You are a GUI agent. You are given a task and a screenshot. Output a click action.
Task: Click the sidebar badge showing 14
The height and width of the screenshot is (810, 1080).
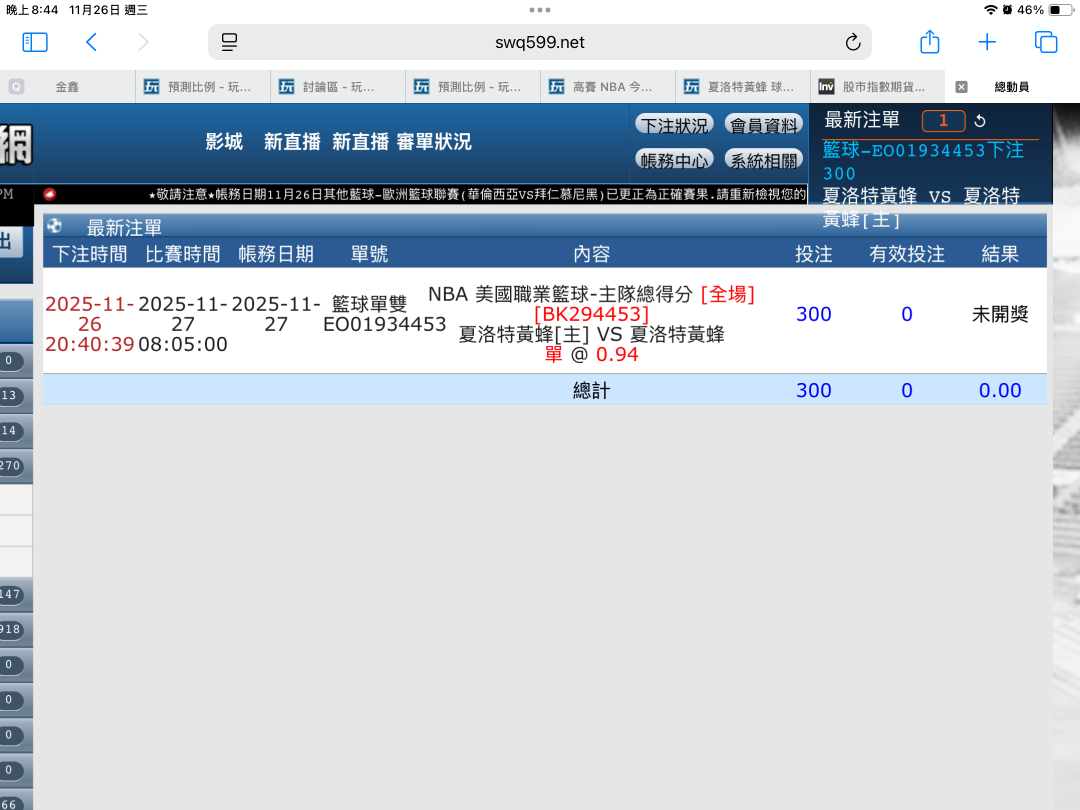click(x=10, y=430)
